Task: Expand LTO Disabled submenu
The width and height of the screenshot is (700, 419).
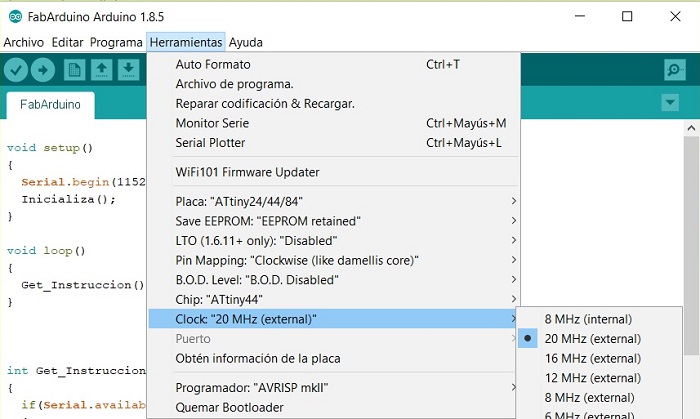Action: [x=333, y=241]
